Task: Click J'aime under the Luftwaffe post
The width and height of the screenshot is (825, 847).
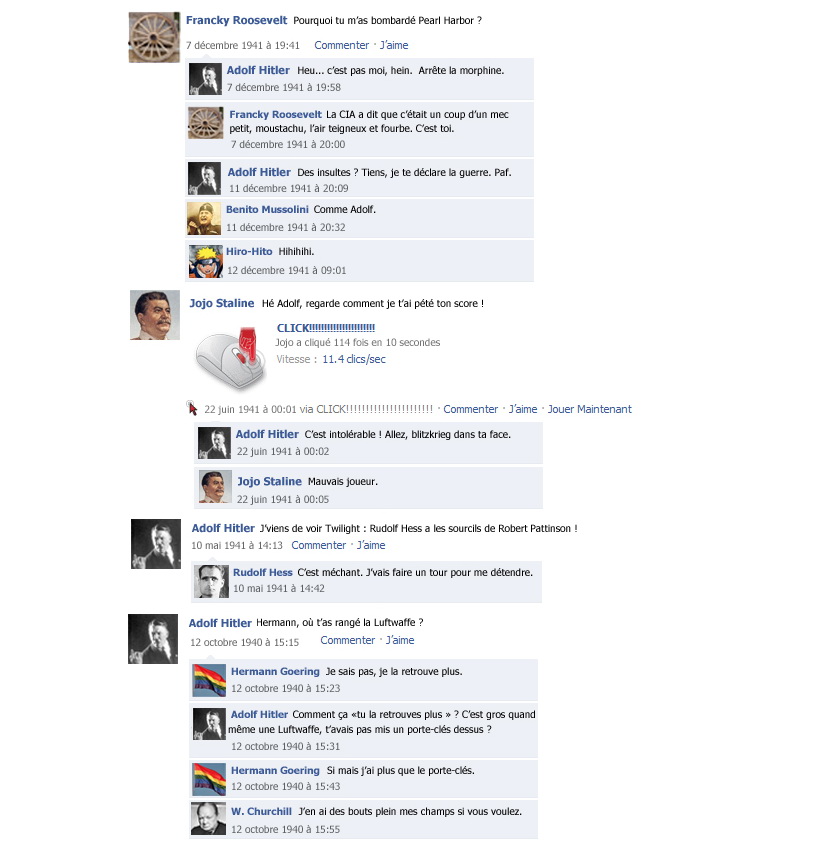Action: [x=400, y=640]
